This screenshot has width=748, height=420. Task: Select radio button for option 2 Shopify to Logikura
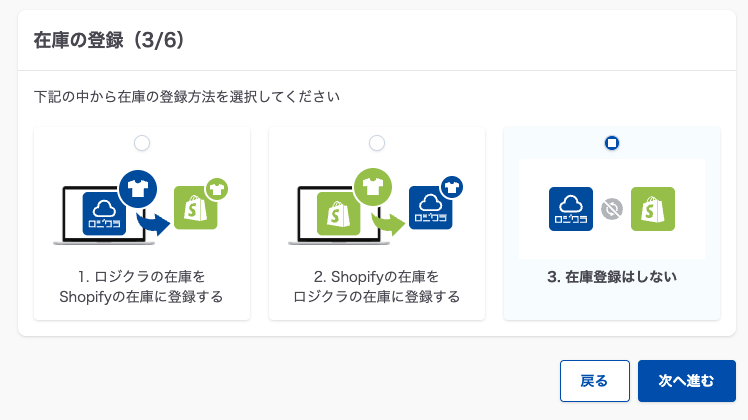(377, 143)
